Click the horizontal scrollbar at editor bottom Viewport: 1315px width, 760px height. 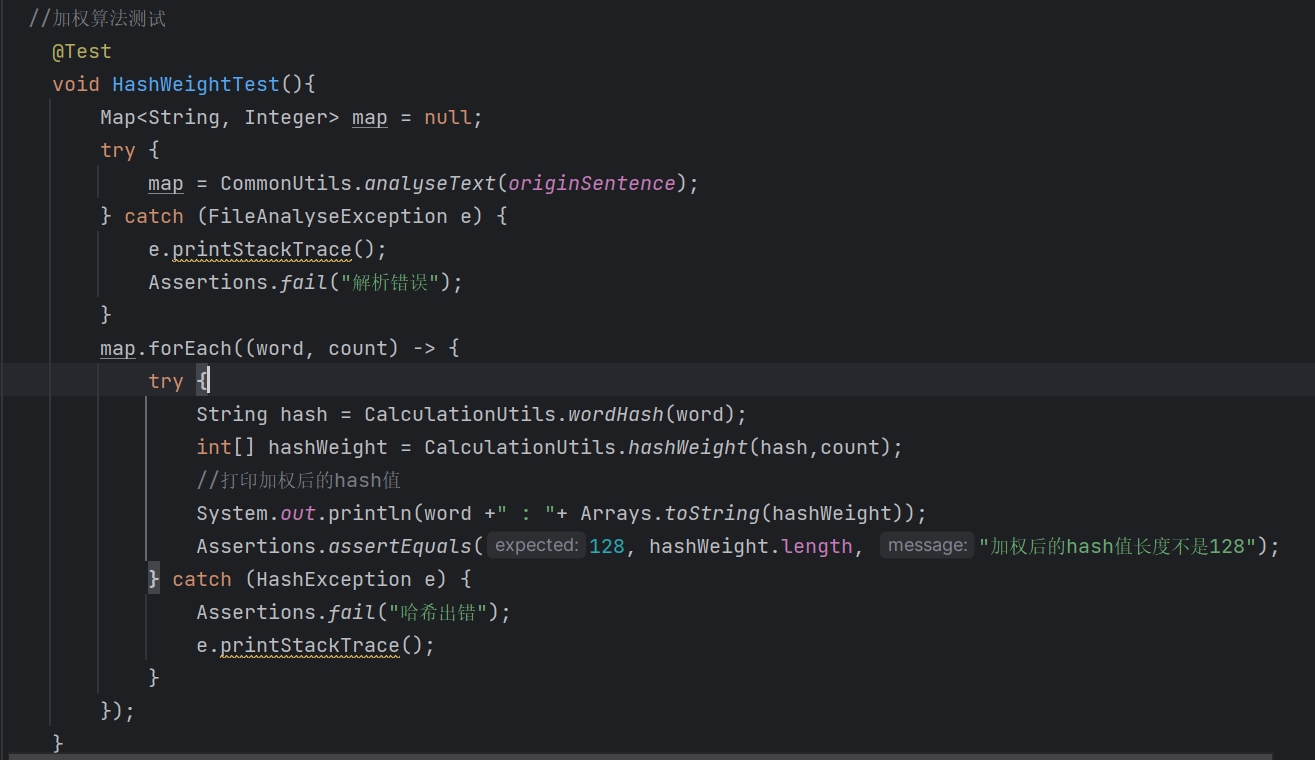coord(640,757)
